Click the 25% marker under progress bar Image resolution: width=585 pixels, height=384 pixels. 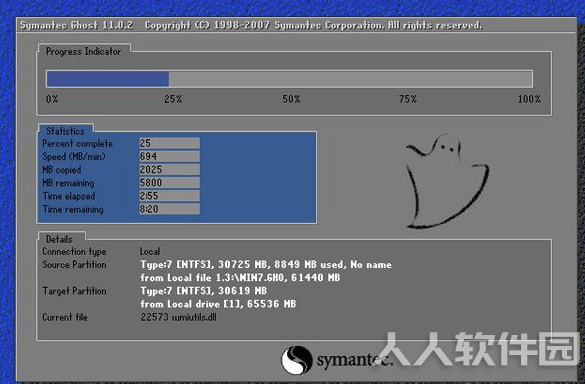tap(173, 99)
